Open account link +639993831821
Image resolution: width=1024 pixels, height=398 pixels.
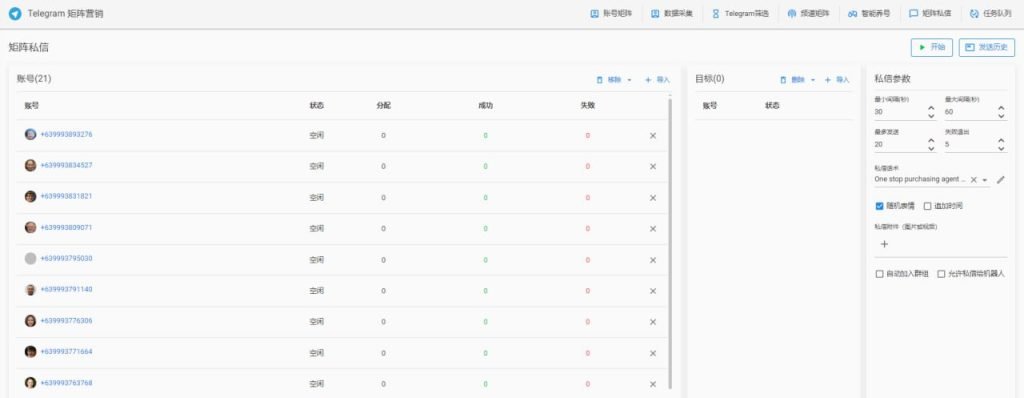66,196
